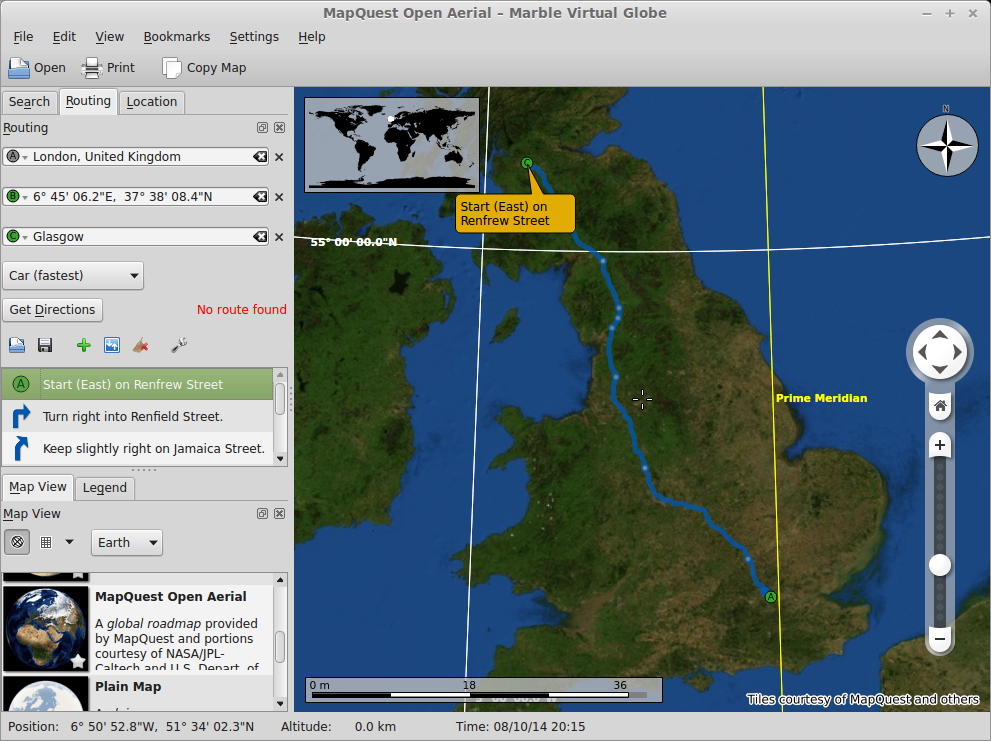Open routing configuration wrench icon
991x741 pixels.
[179, 345]
